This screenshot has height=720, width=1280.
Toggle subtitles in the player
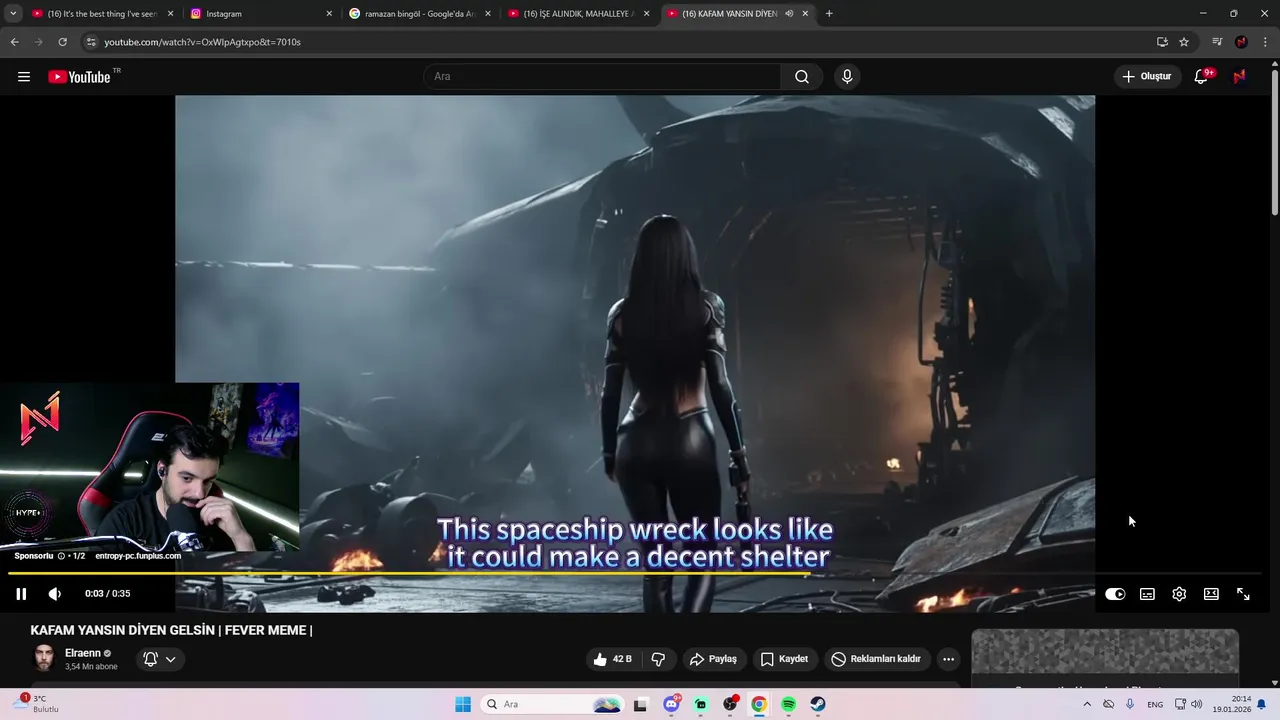coord(1147,594)
